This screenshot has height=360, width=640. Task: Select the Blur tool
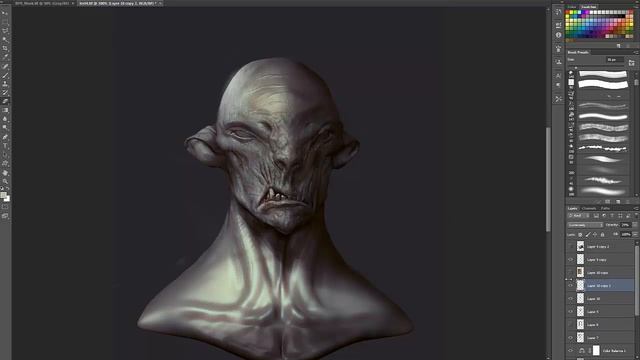pos(5,119)
